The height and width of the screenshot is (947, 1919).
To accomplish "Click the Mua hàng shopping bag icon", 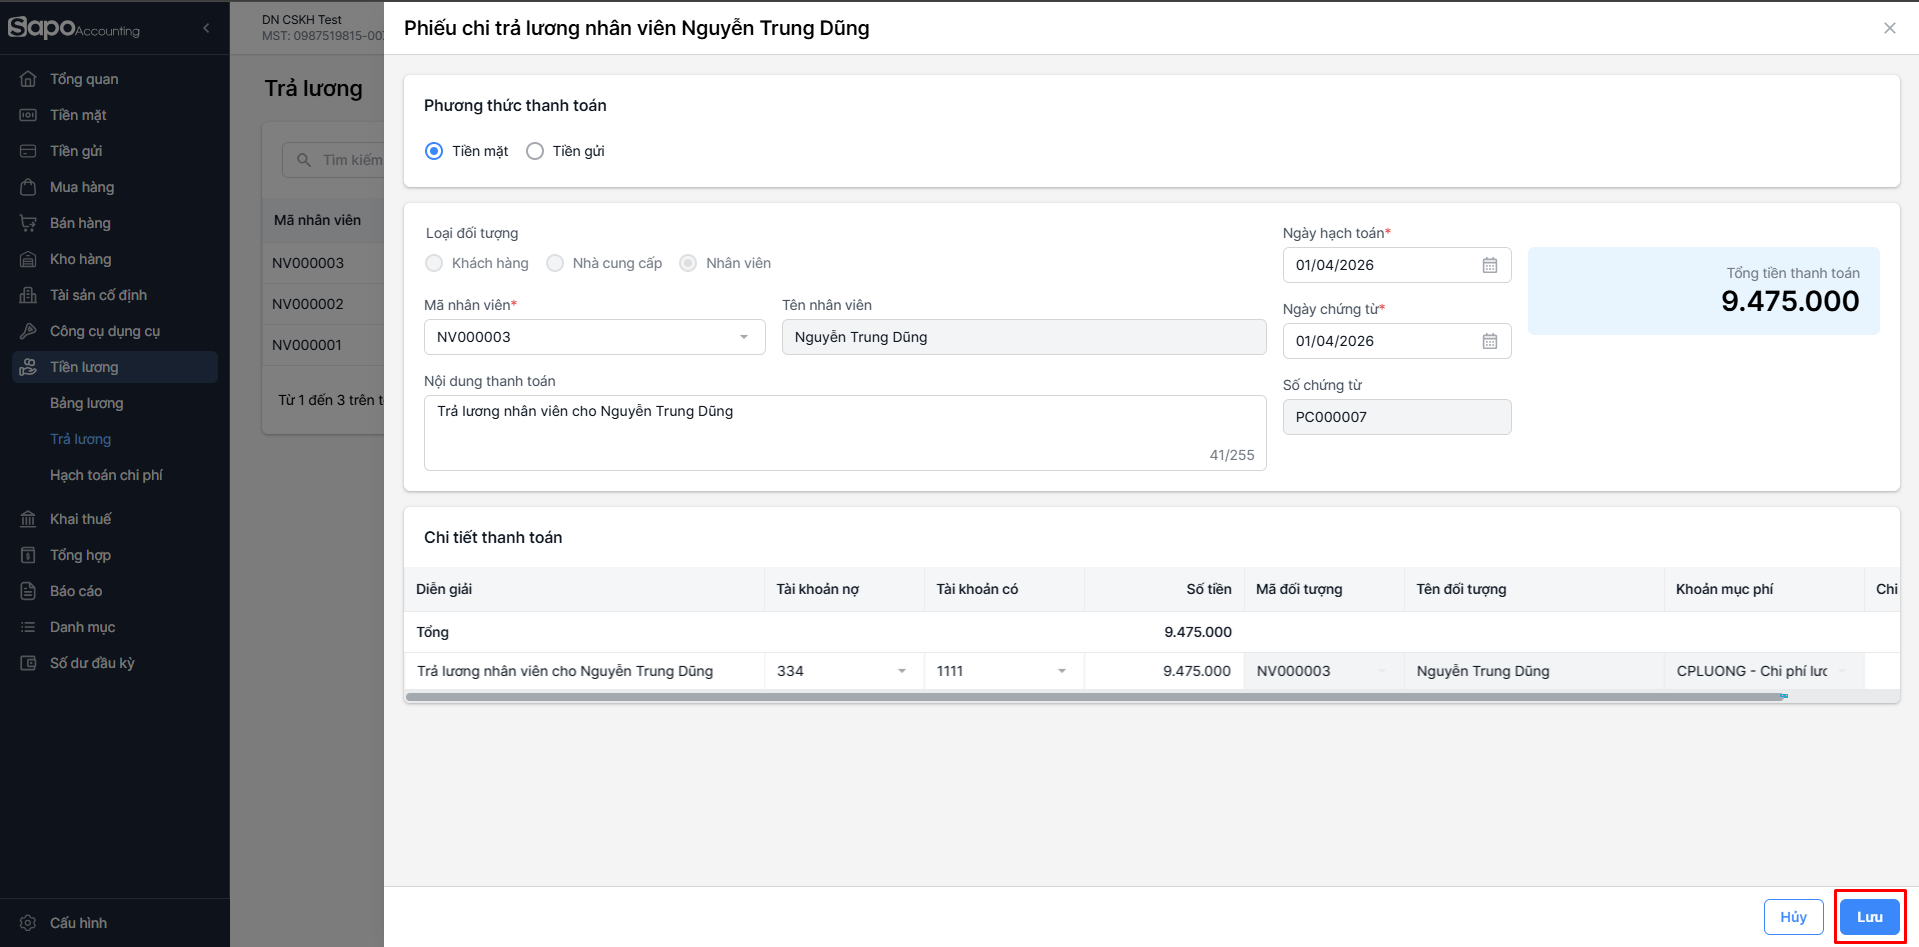I will (28, 187).
